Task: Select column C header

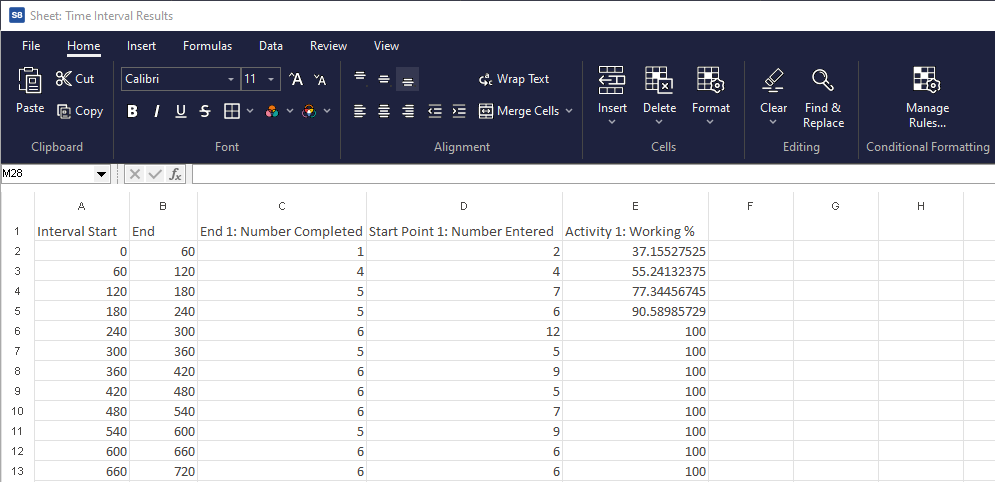Action: 282,206
